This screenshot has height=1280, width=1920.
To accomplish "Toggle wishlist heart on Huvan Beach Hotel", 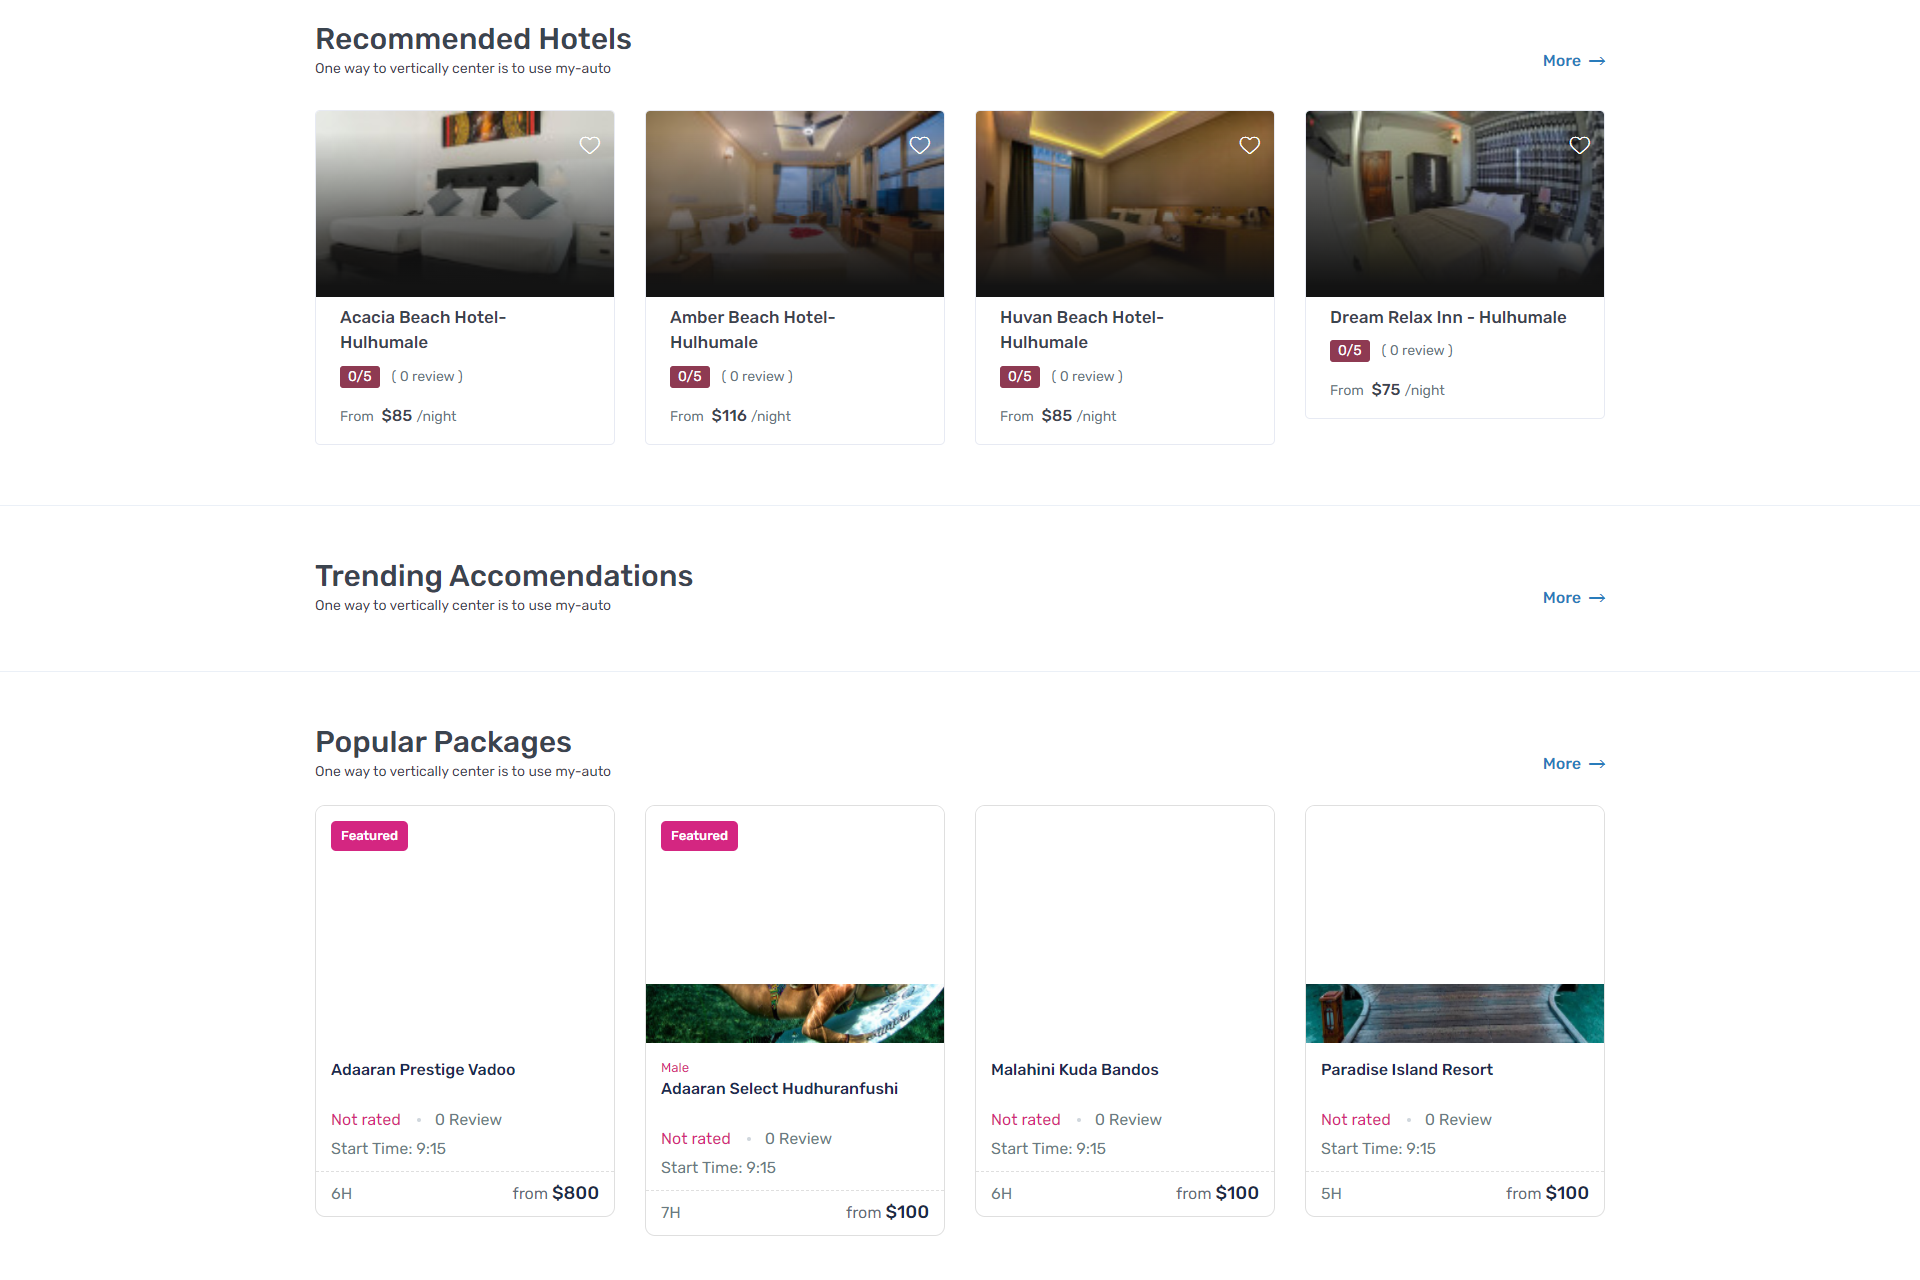I will pyautogui.click(x=1250, y=145).
